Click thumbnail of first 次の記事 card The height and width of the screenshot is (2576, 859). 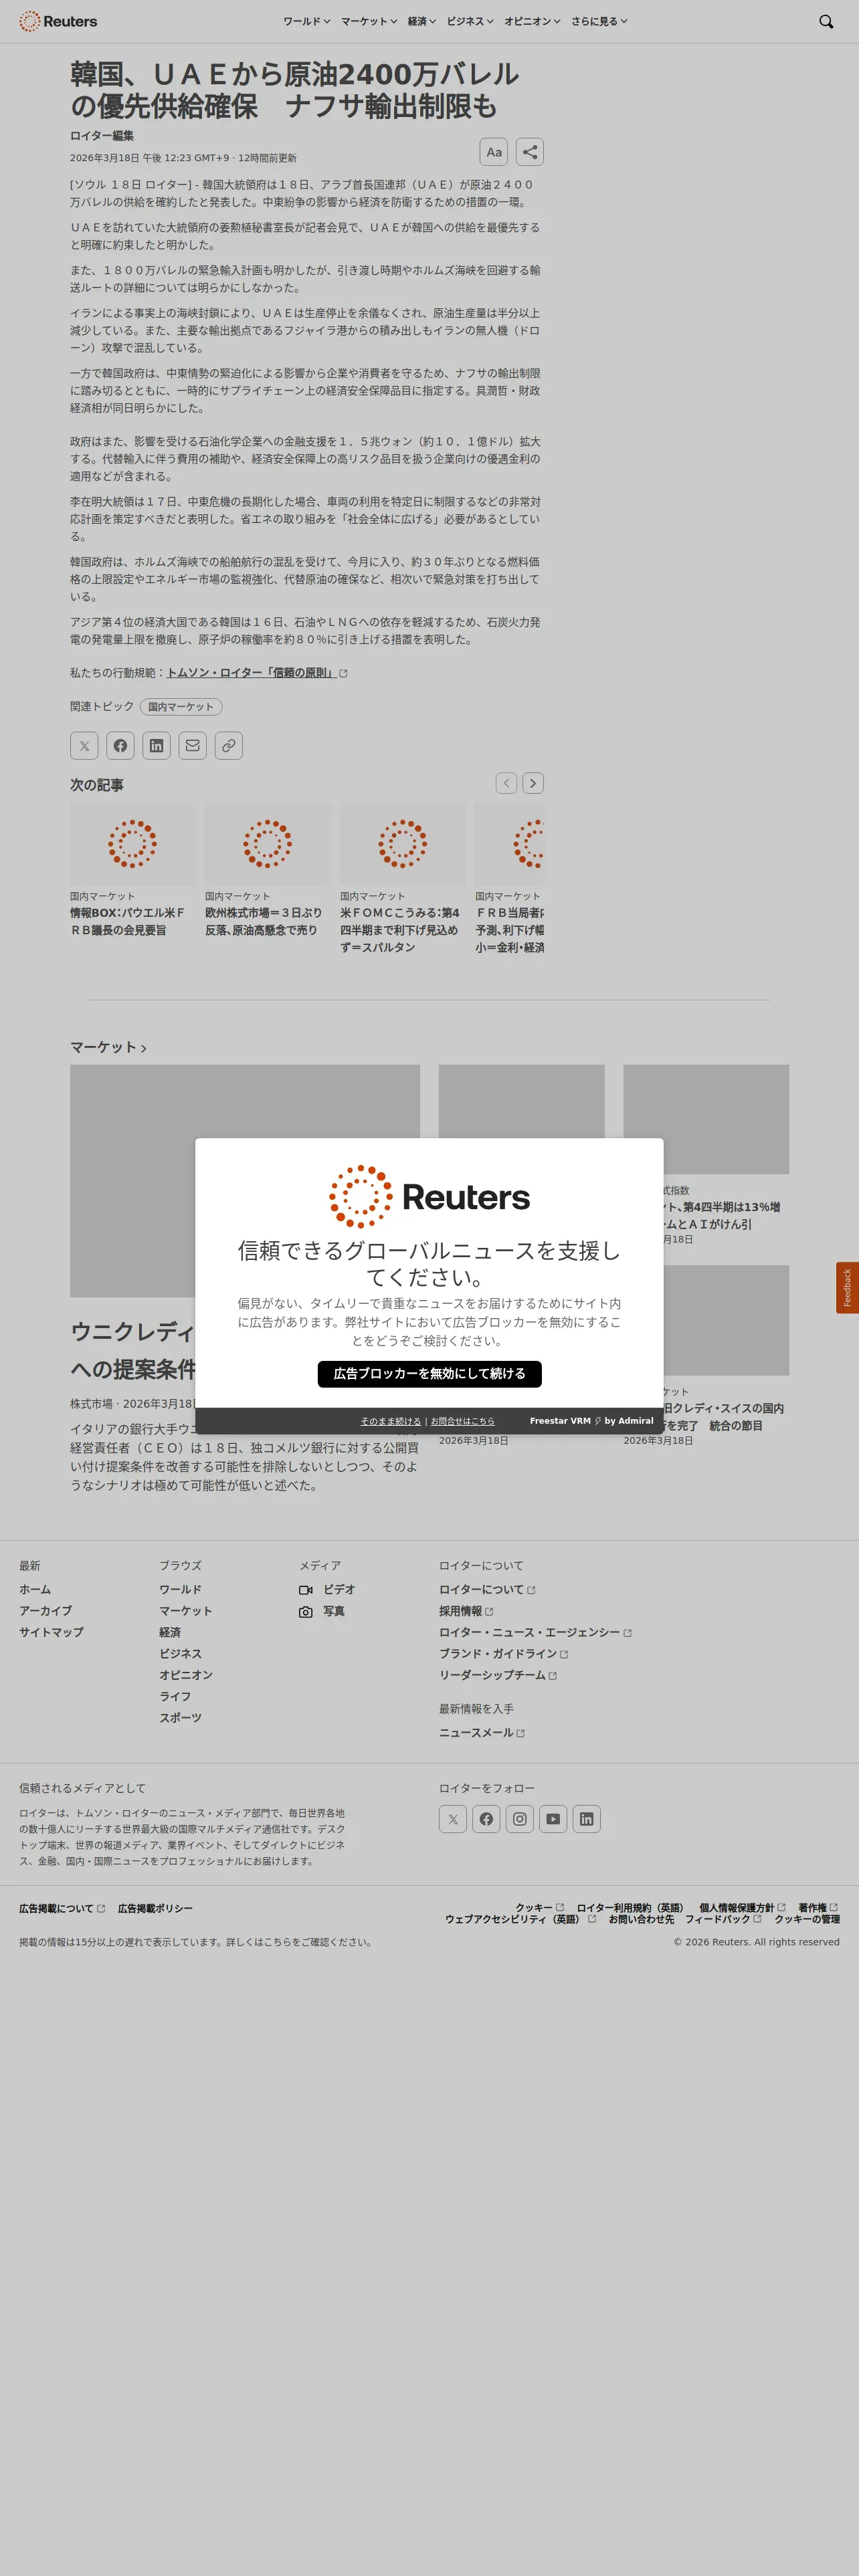(133, 843)
